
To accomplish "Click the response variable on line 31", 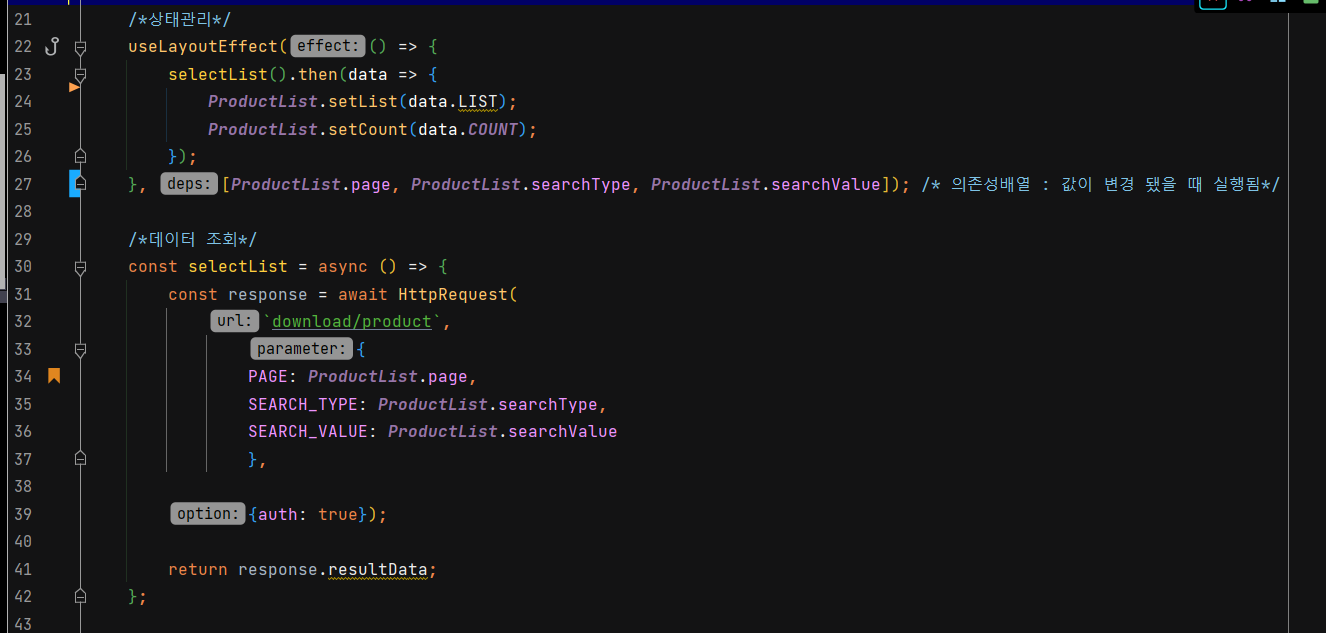I will (x=268, y=294).
